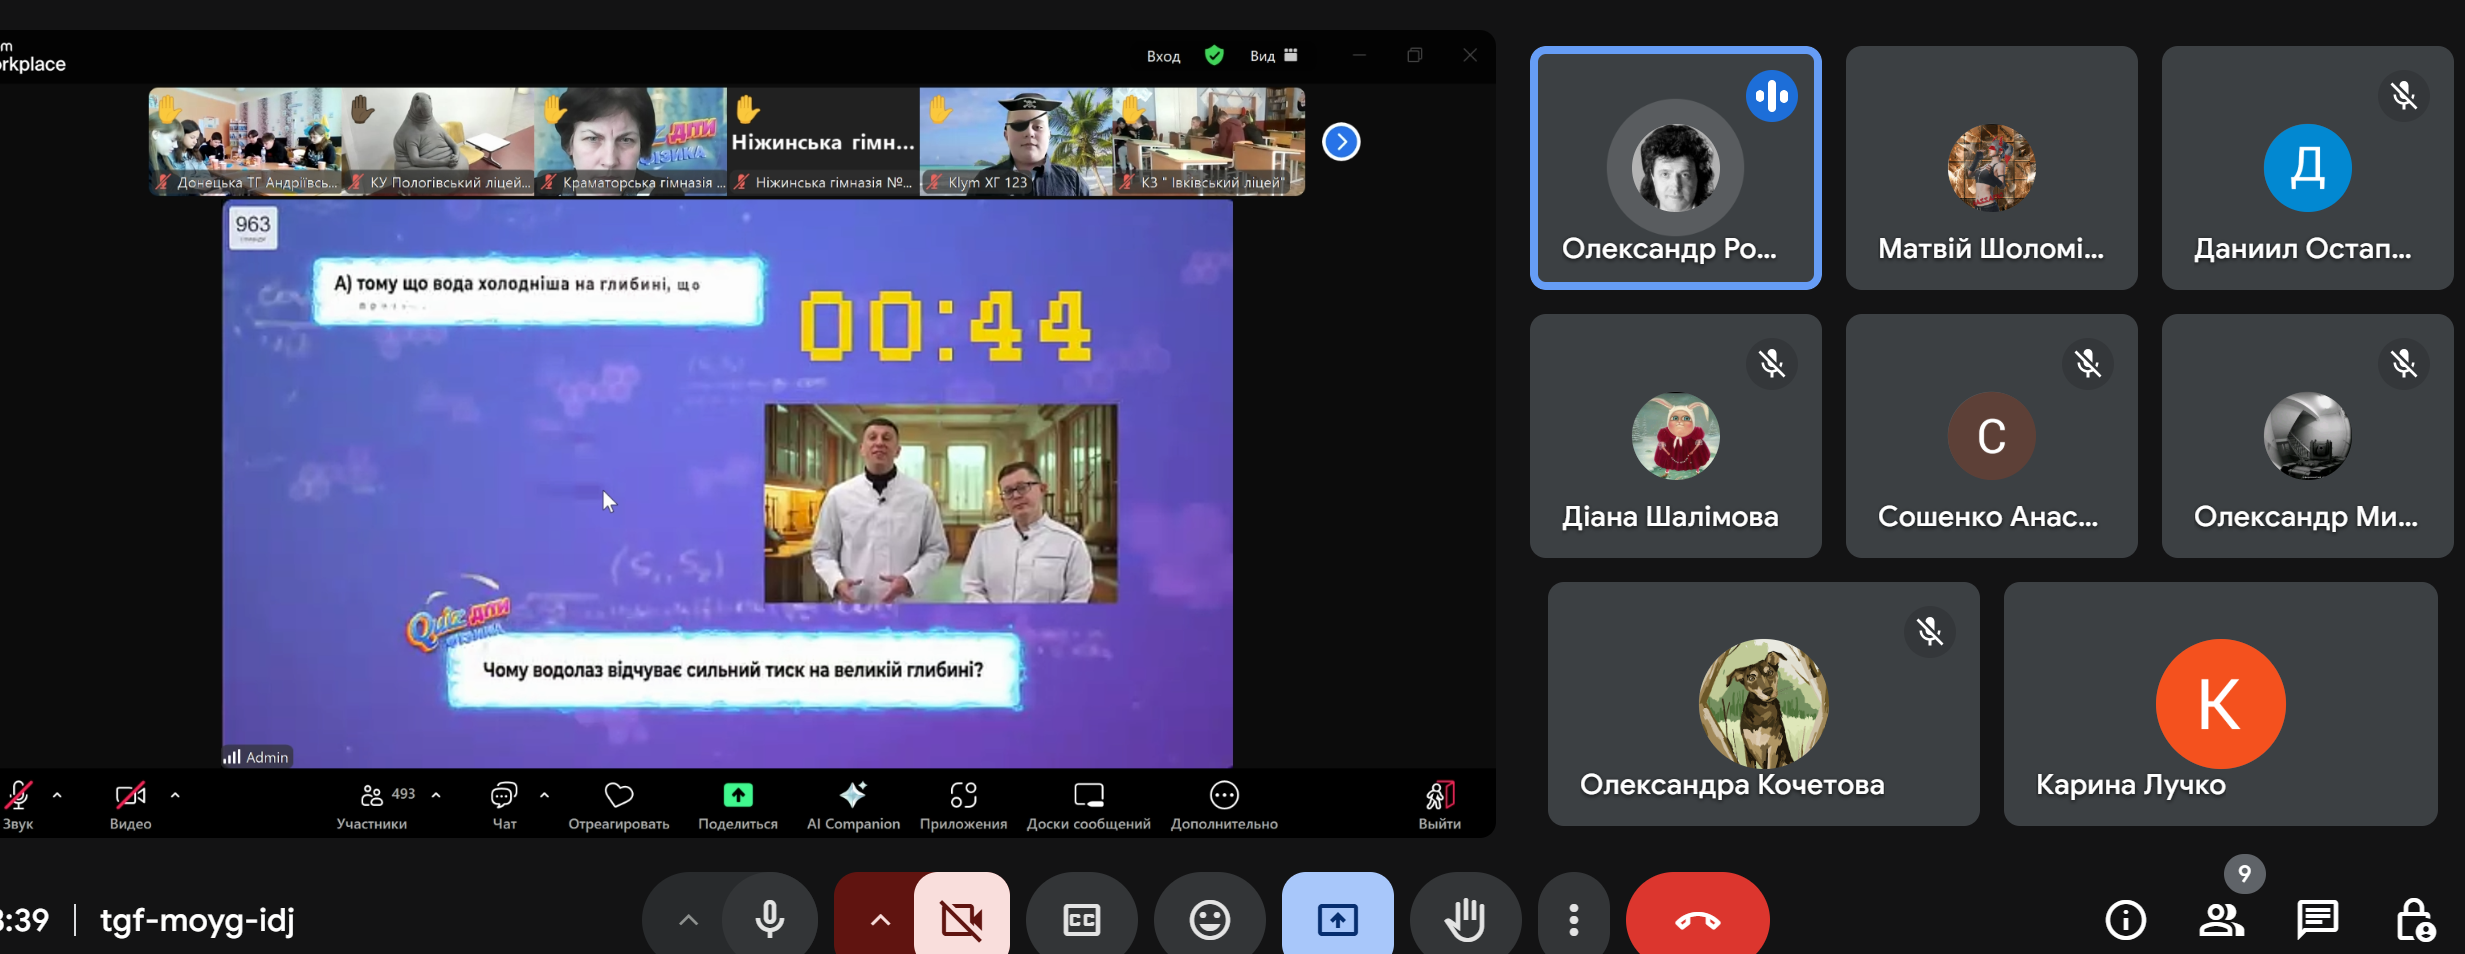Screen dimensions: 2465x954
Task: Open Zoom video options arrow
Action: coord(175,795)
